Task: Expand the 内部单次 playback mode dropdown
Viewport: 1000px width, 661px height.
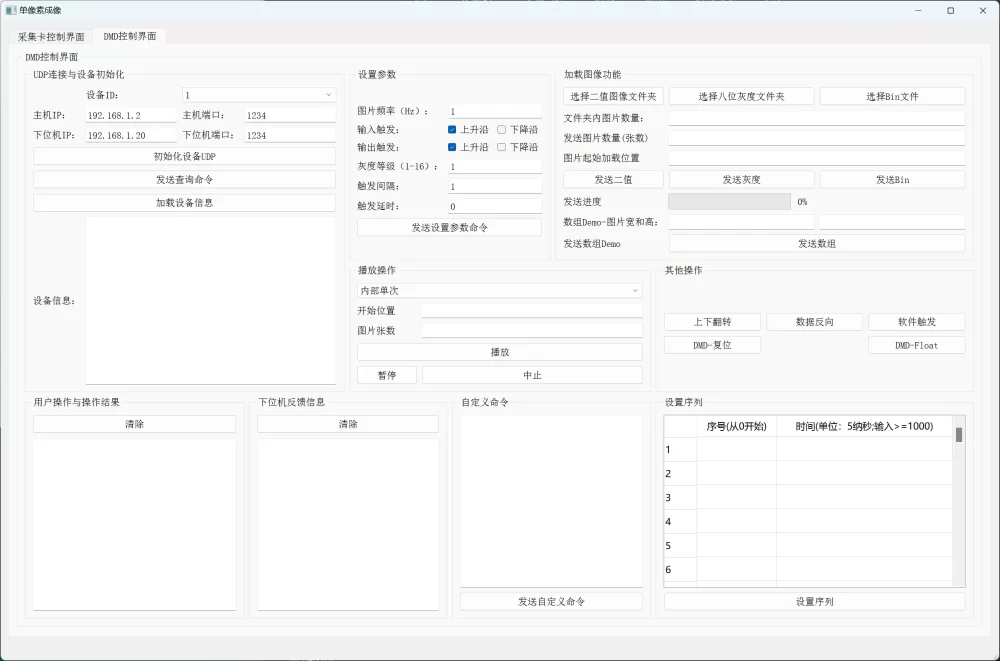Action: pyautogui.click(x=499, y=290)
